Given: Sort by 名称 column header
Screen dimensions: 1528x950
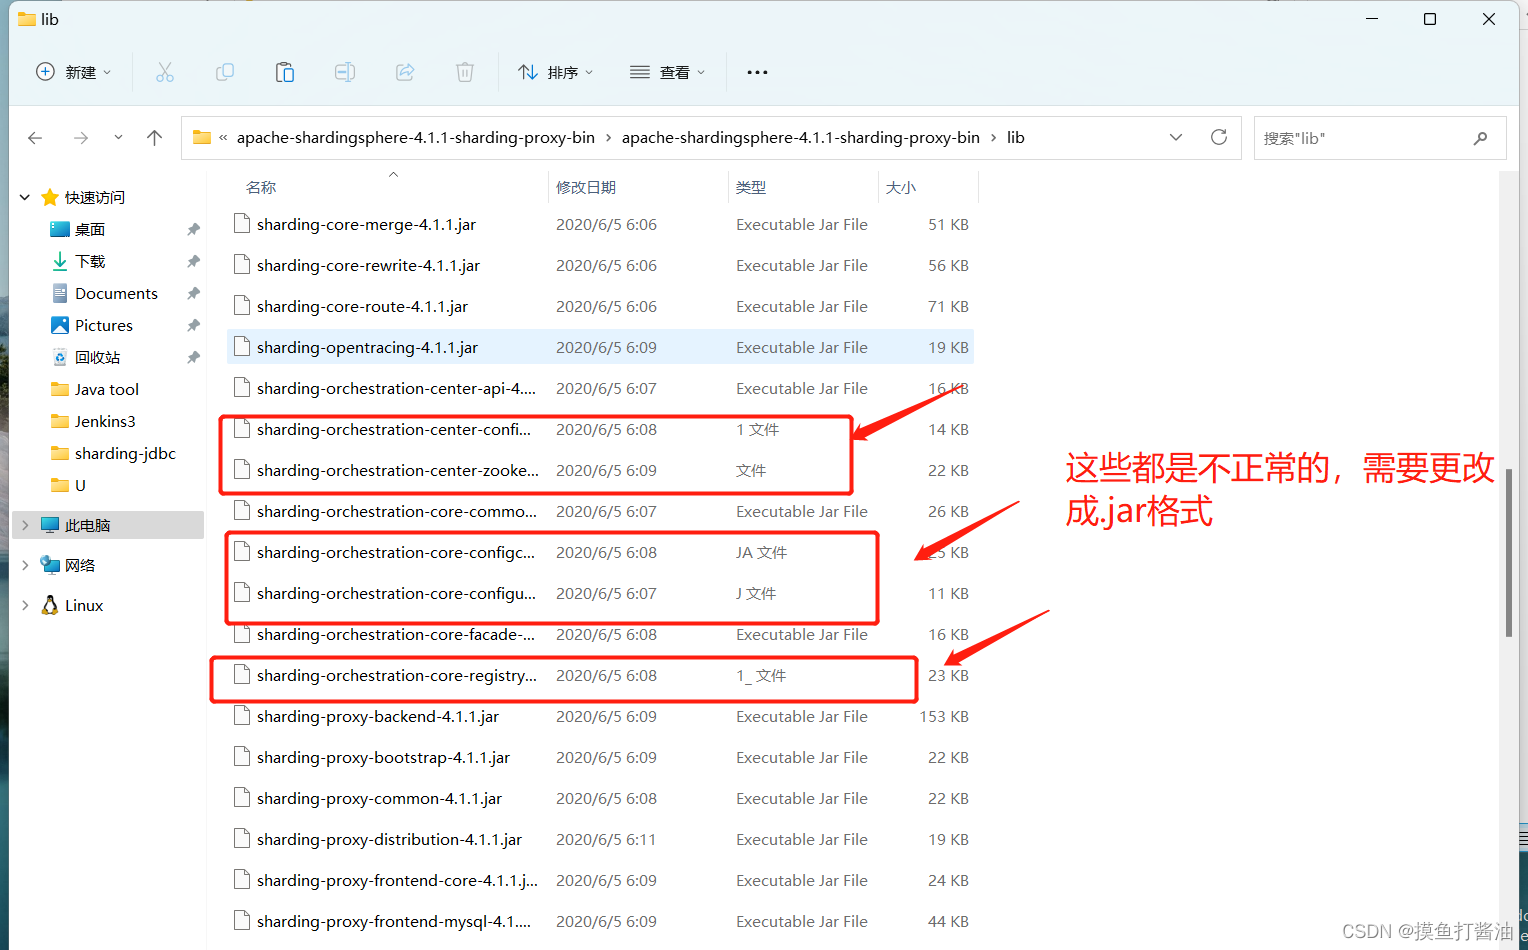Looking at the screenshot, I should (261, 187).
